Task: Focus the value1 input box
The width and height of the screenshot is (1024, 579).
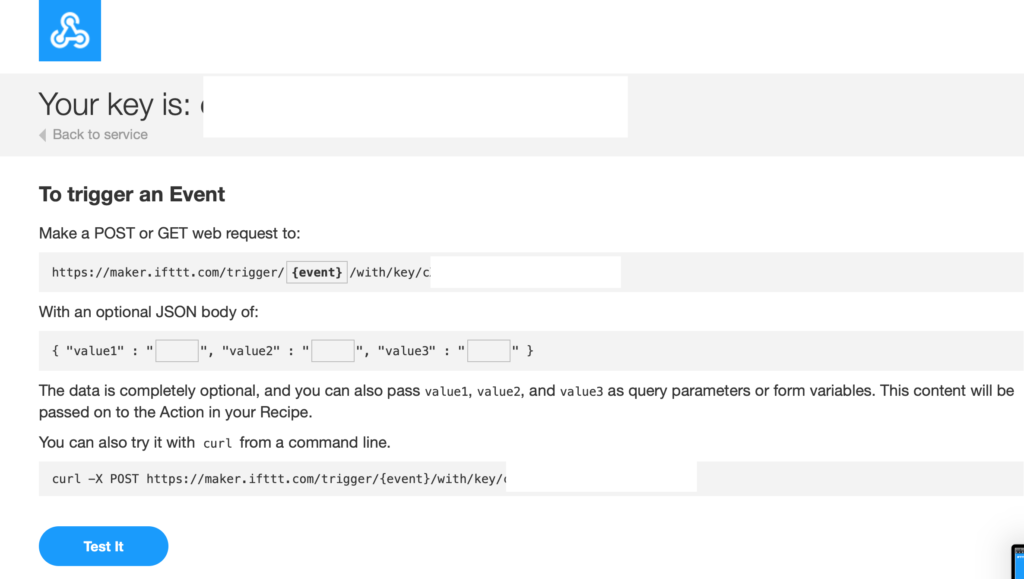Action: point(177,351)
